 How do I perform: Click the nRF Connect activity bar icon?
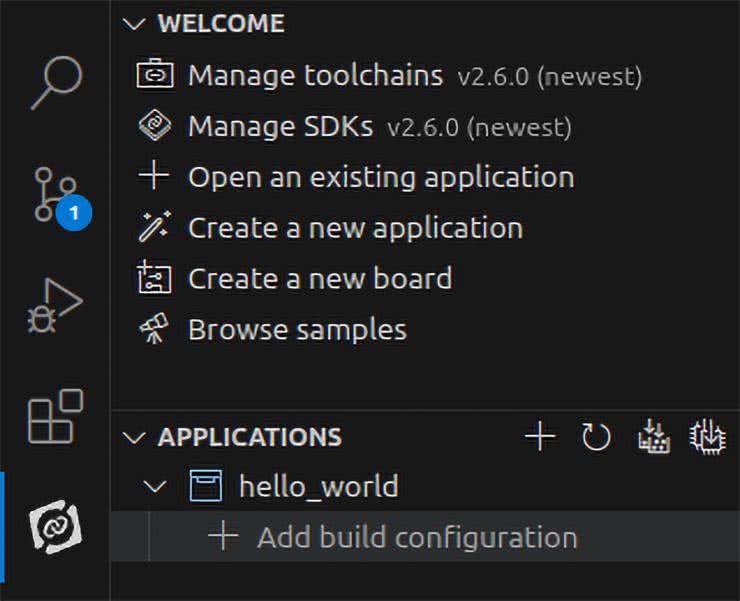point(54,525)
